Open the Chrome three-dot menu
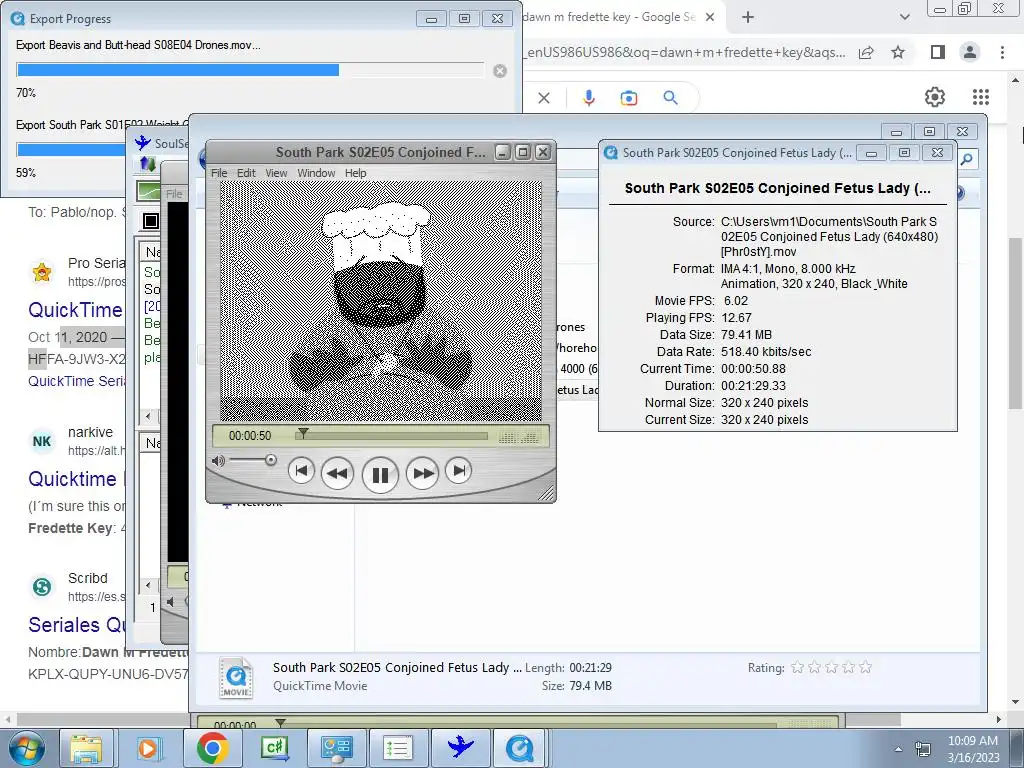The image size is (1024, 768). (1002, 52)
